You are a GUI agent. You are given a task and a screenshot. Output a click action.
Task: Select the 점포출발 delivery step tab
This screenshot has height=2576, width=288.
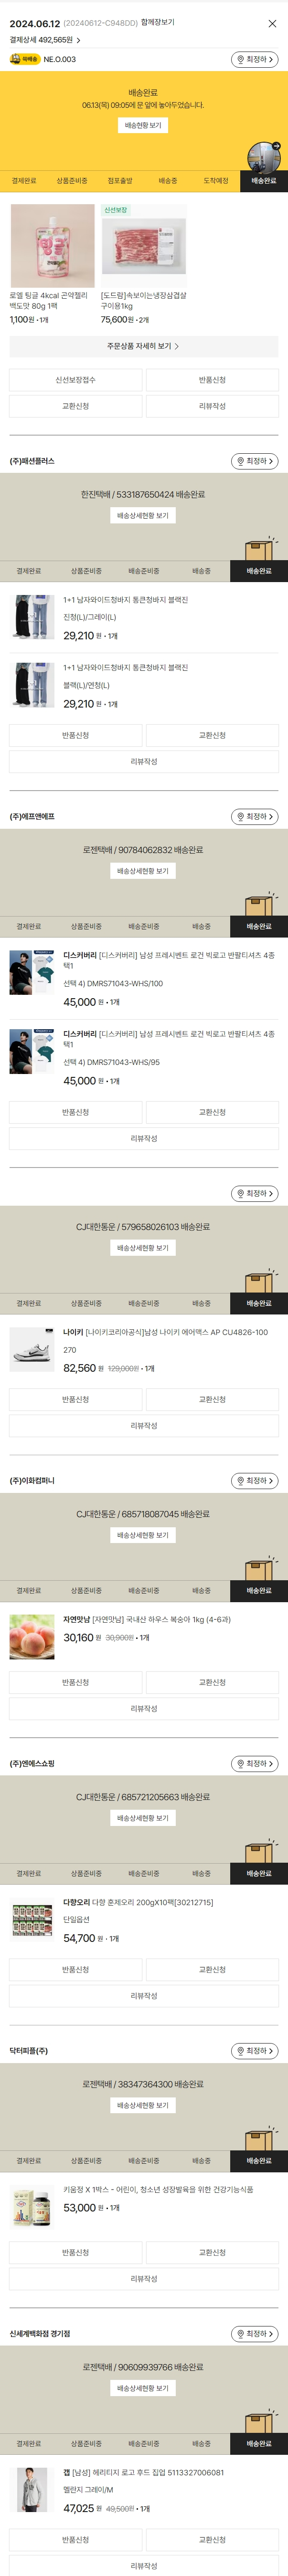(x=120, y=181)
